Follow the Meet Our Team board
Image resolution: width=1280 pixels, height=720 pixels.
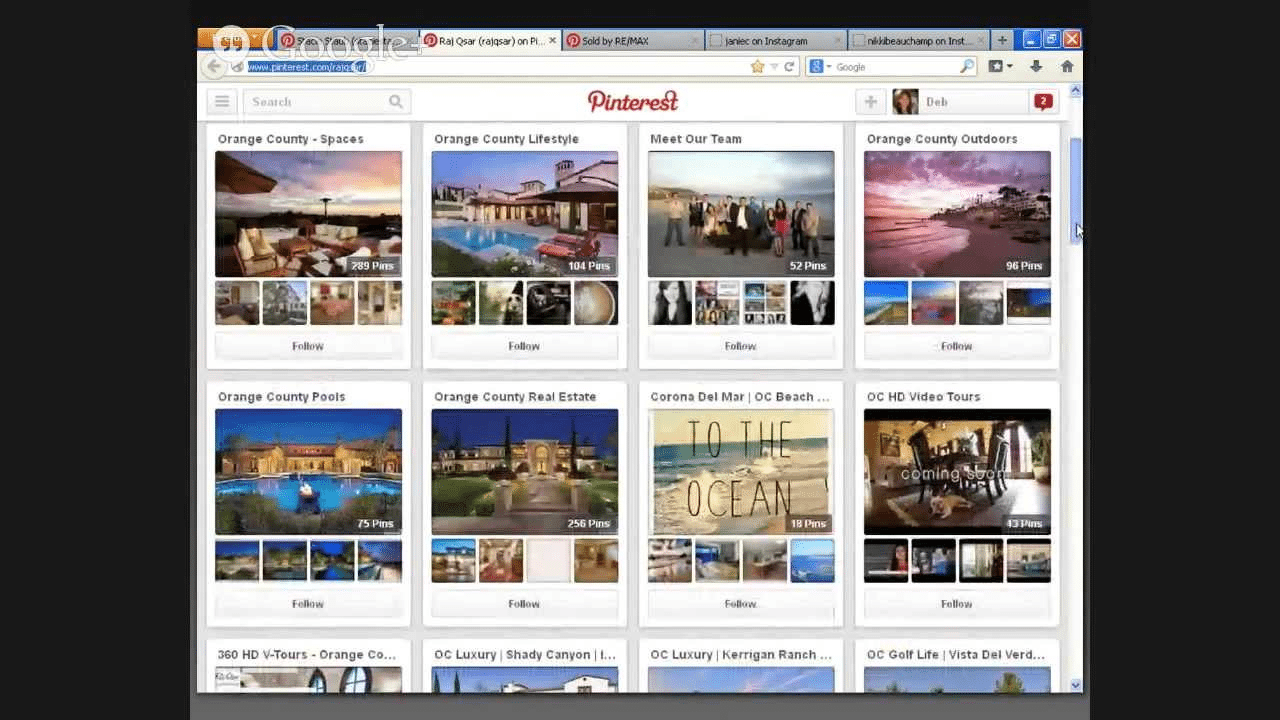(x=741, y=346)
